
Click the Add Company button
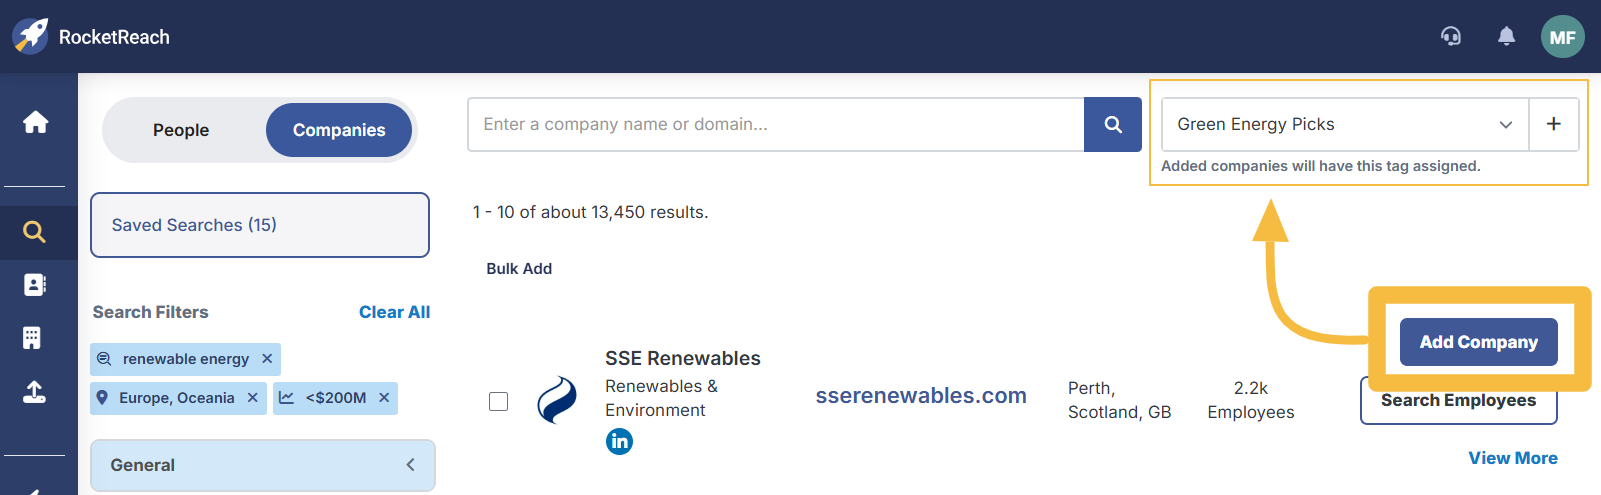tap(1478, 342)
